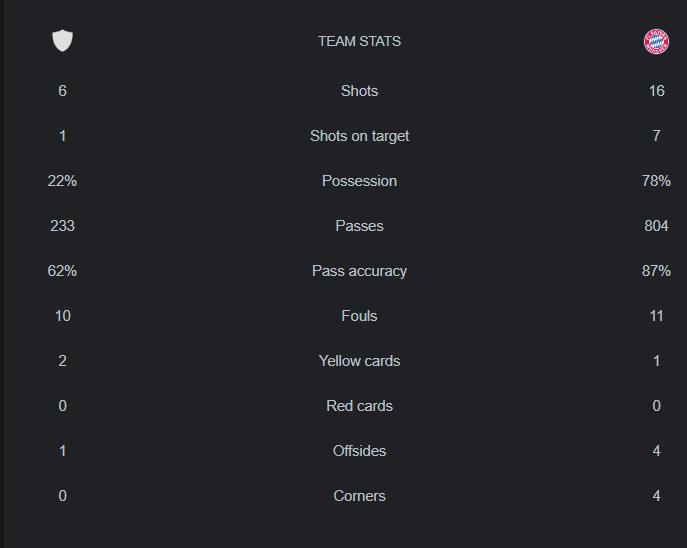Viewport: 687px width, 548px height.
Task: Select the TEAM STATS heading
Action: coord(359,41)
